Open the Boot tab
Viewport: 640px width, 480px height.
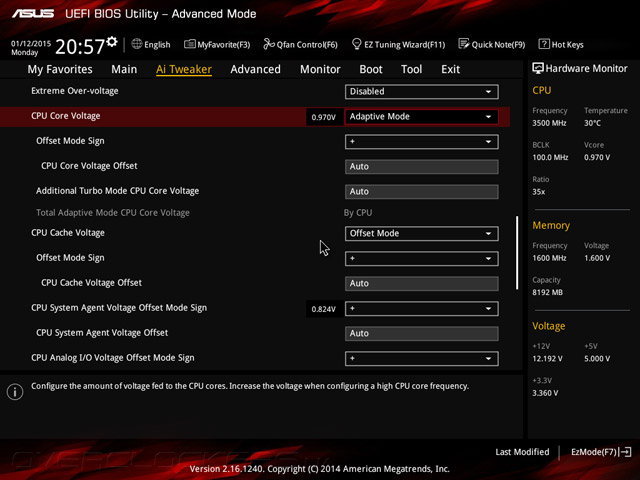coord(371,69)
